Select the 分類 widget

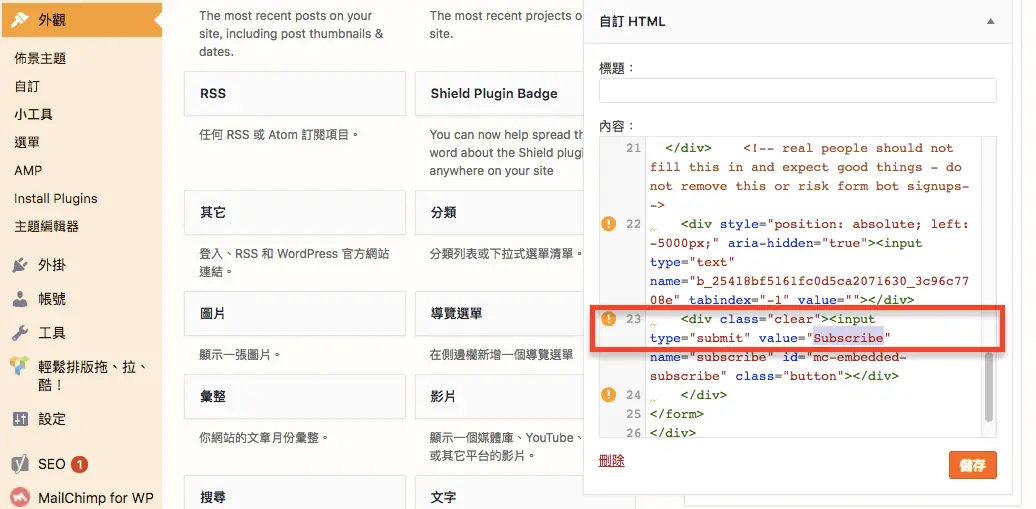pos(499,213)
